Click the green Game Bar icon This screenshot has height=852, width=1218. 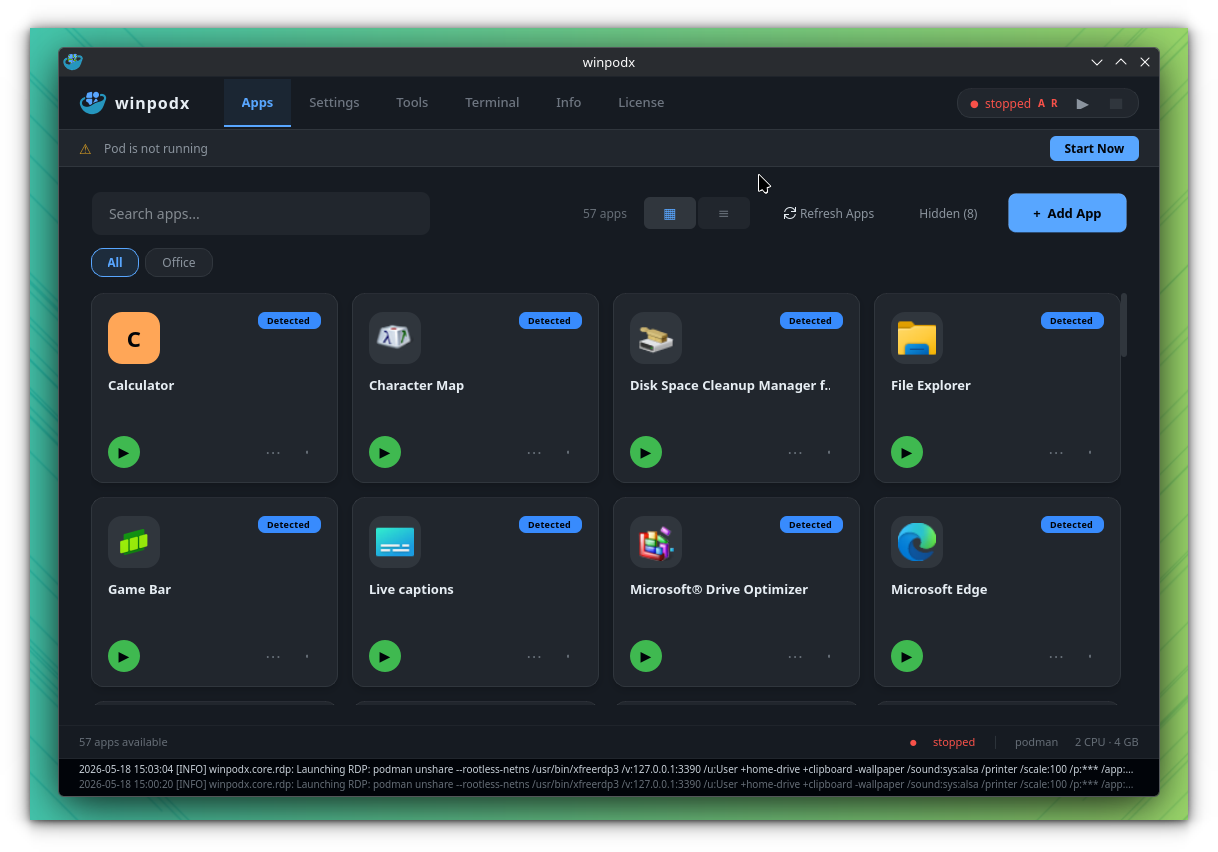pyautogui.click(x=134, y=542)
